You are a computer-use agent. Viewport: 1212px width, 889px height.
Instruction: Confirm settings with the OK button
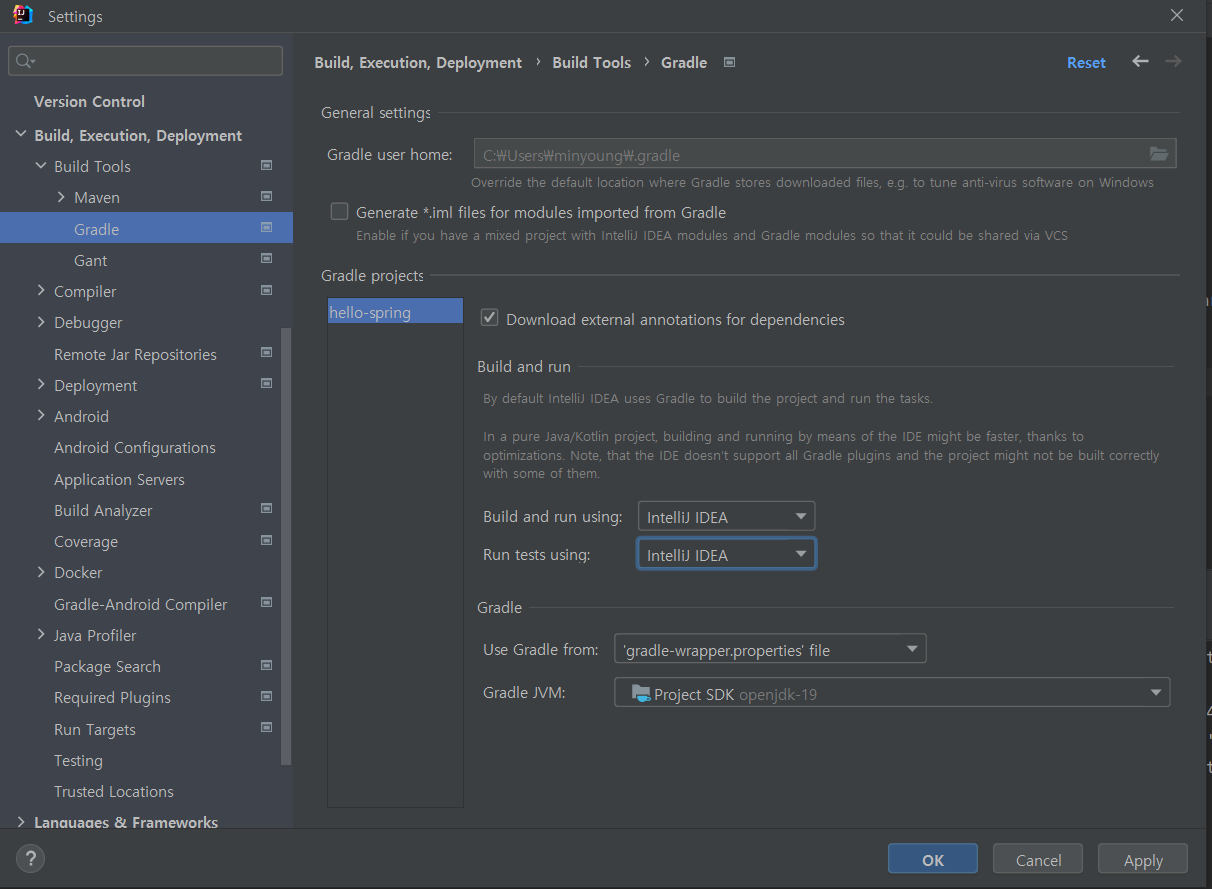click(x=933, y=859)
